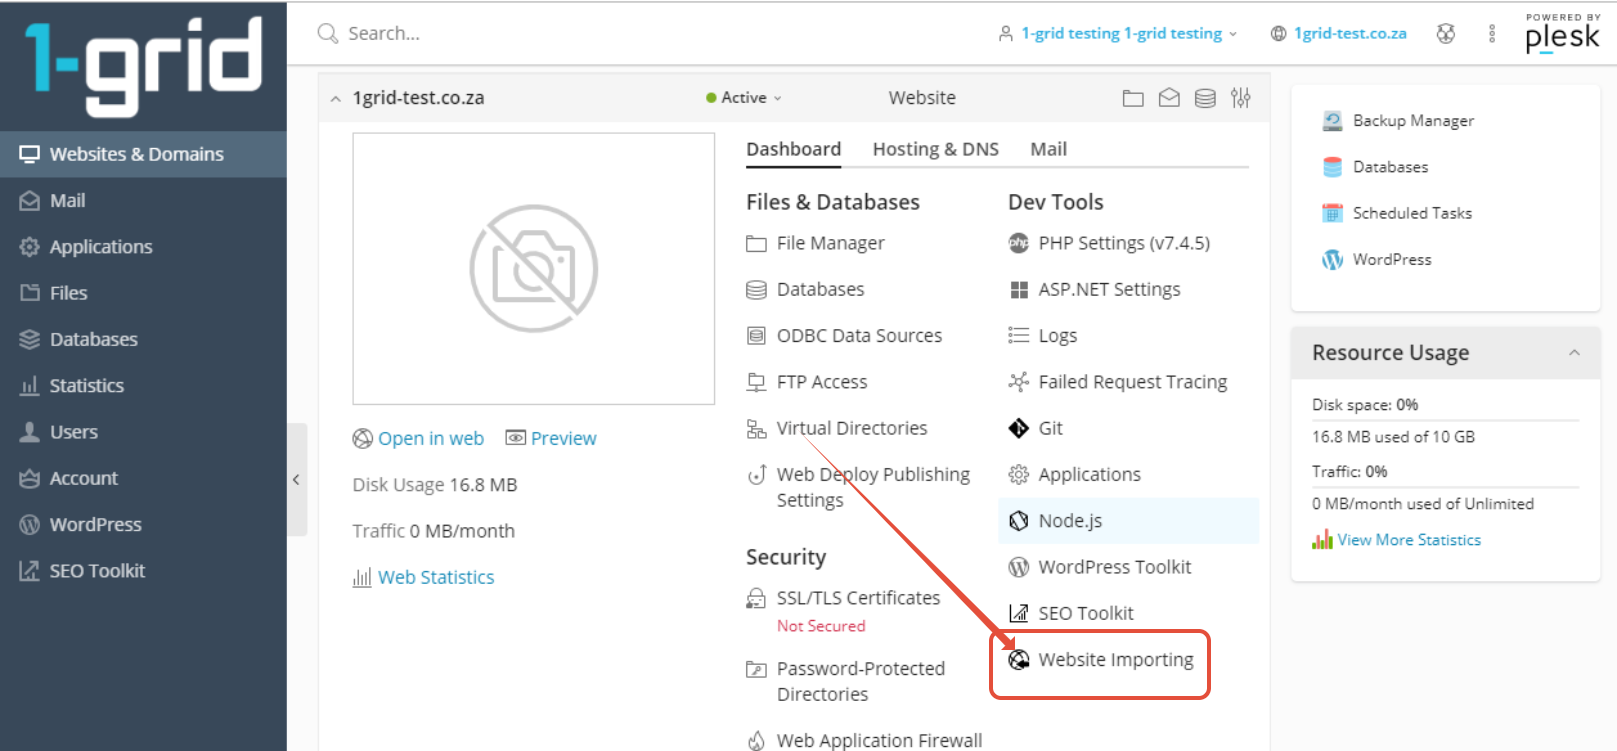
Task: Click the Node.js icon
Action: point(1018,521)
